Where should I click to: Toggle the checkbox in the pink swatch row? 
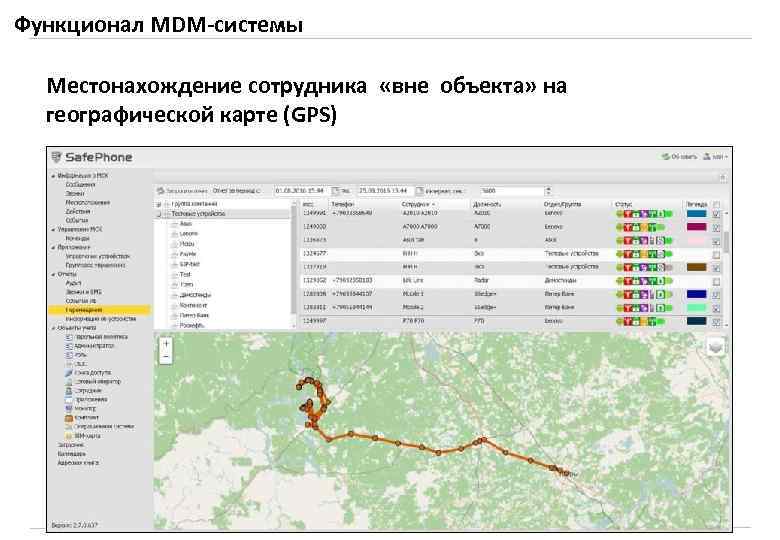(716, 241)
